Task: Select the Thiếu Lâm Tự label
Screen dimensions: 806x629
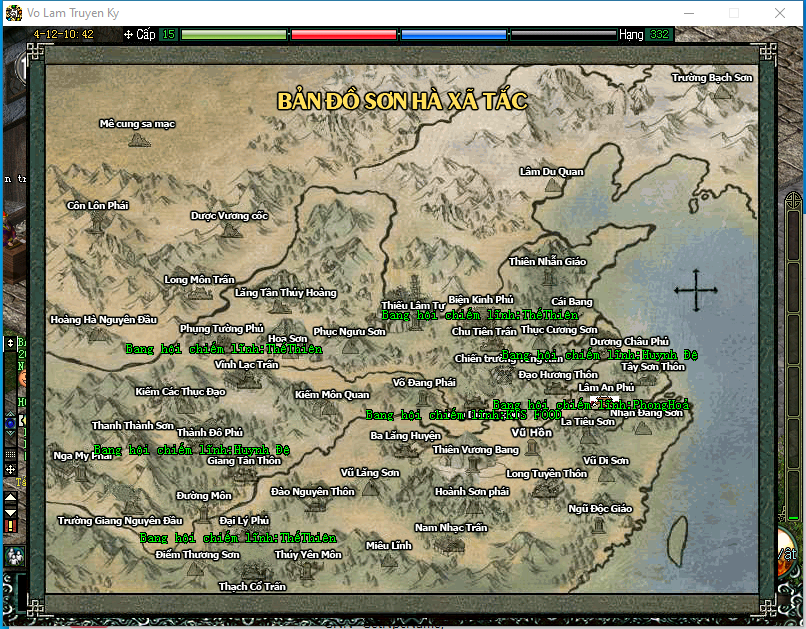Action: tap(413, 305)
